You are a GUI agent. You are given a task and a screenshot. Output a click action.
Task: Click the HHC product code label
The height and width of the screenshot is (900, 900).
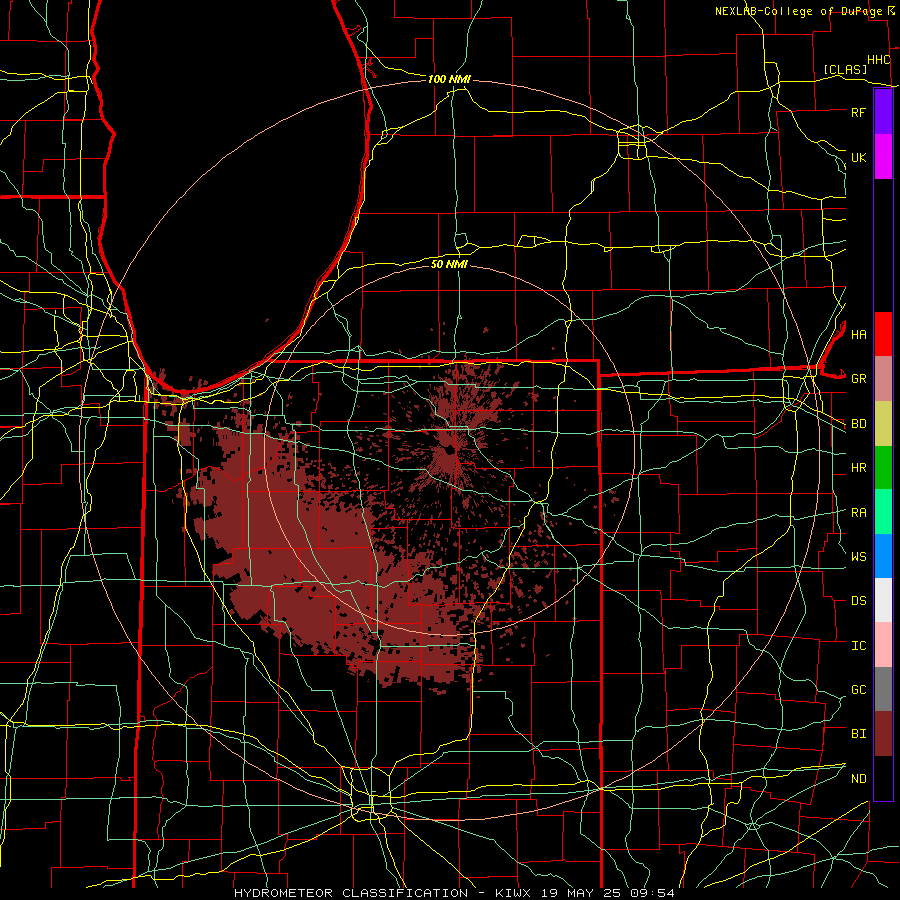click(878, 60)
